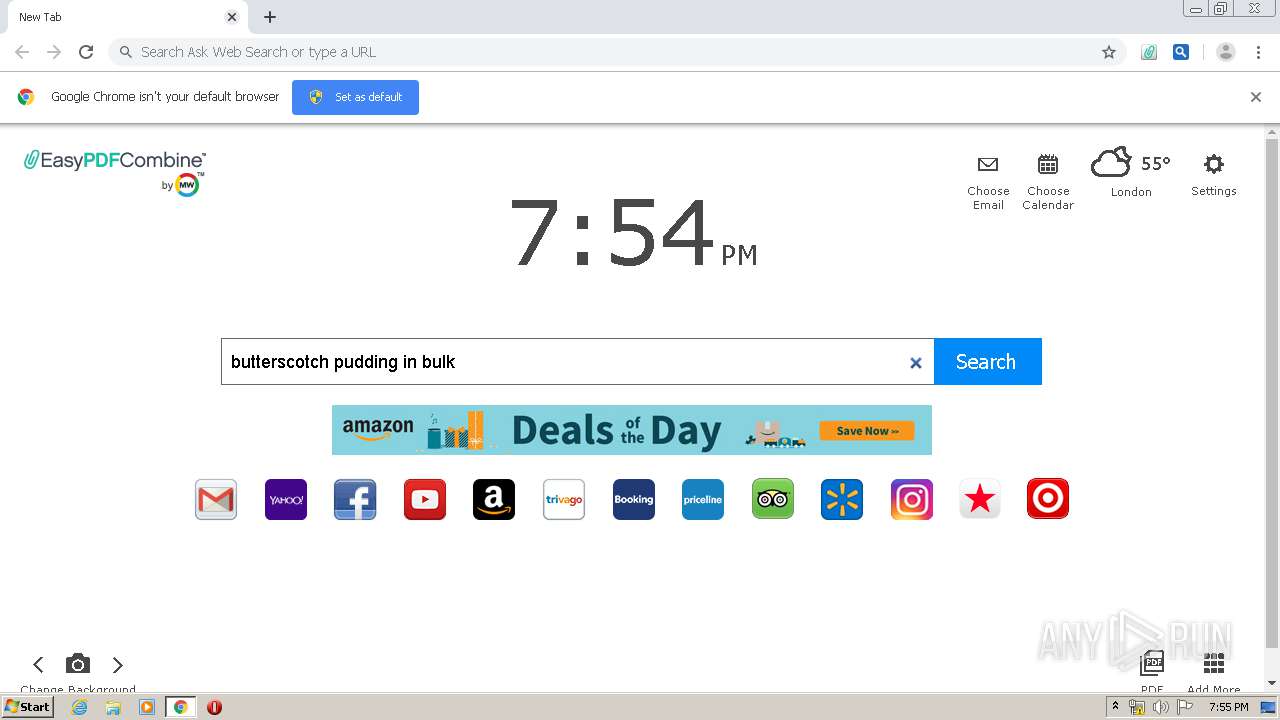Click the Walmart shortcut icon
This screenshot has width=1280, height=720.
click(x=842, y=499)
